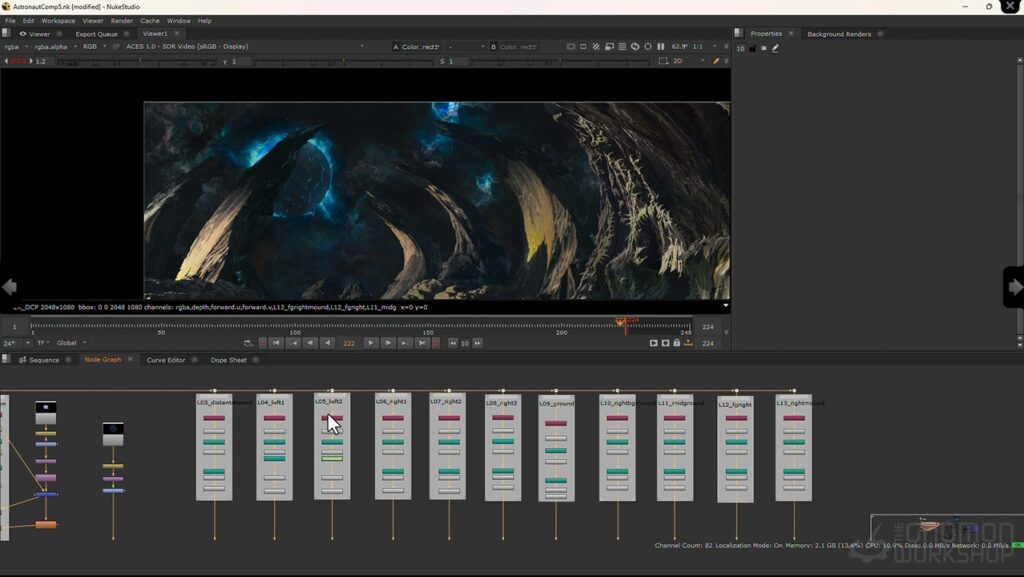
Task: Toggle the scanline/full frame processing icon
Action: [622, 47]
